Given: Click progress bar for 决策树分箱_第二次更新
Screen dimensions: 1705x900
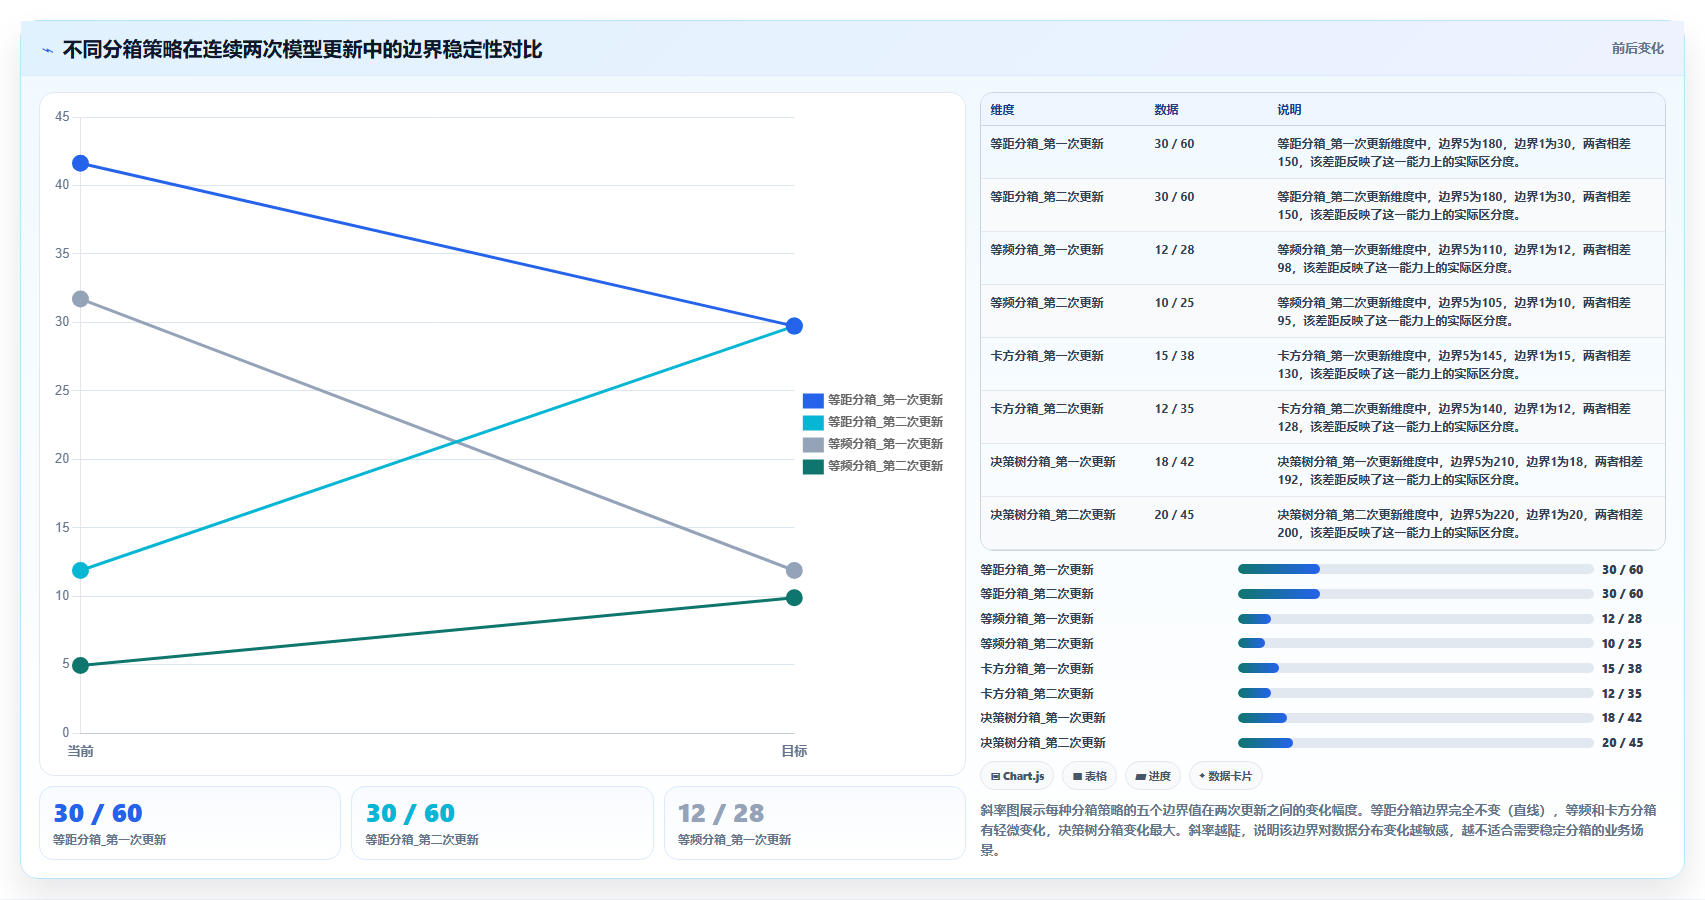Looking at the screenshot, I should [1416, 743].
